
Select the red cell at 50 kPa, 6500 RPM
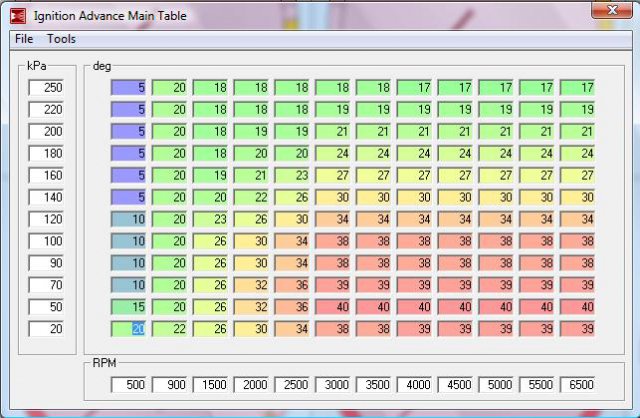pyautogui.click(x=578, y=307)
